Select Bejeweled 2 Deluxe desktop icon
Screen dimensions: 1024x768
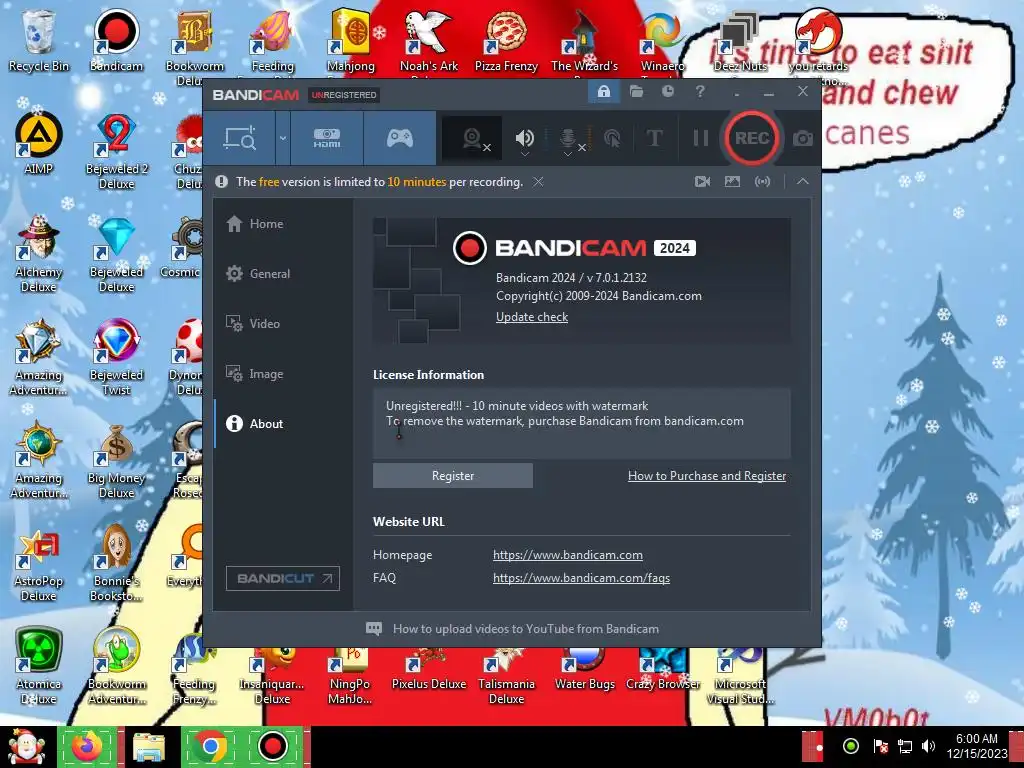[x=116, y=152]
